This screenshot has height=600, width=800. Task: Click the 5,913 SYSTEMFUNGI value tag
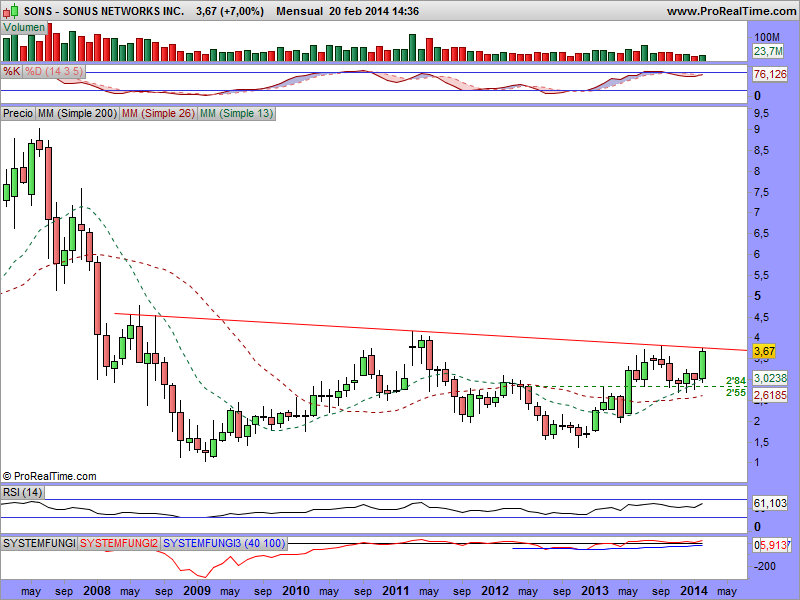coord(774,545)
